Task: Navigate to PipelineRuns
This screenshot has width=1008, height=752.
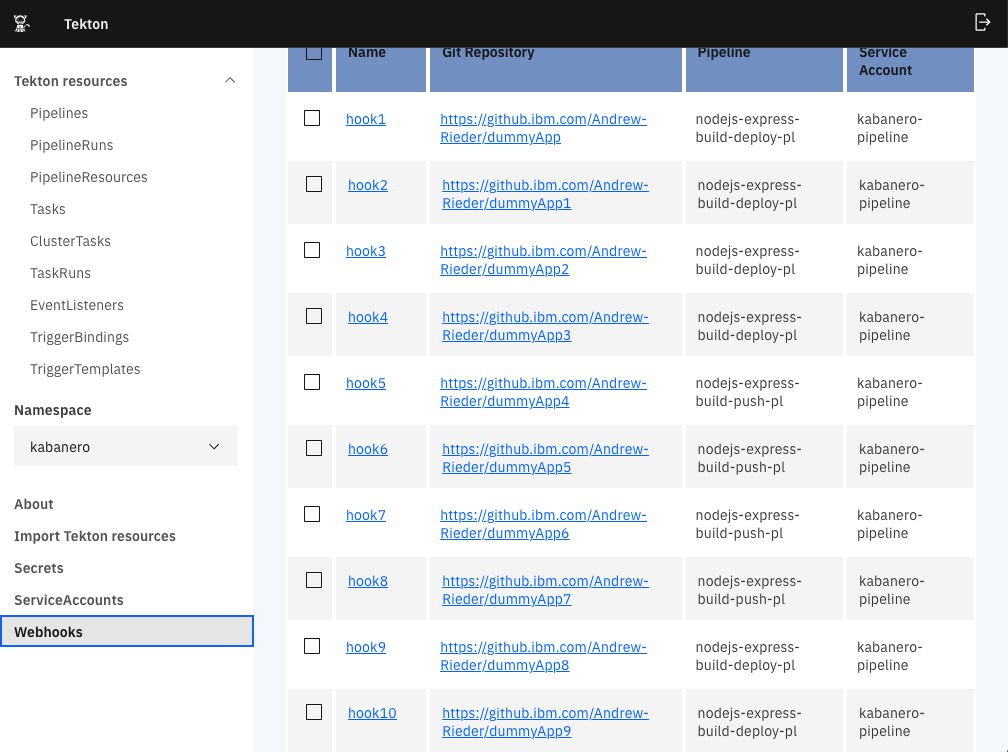Action: coord(70,145)
